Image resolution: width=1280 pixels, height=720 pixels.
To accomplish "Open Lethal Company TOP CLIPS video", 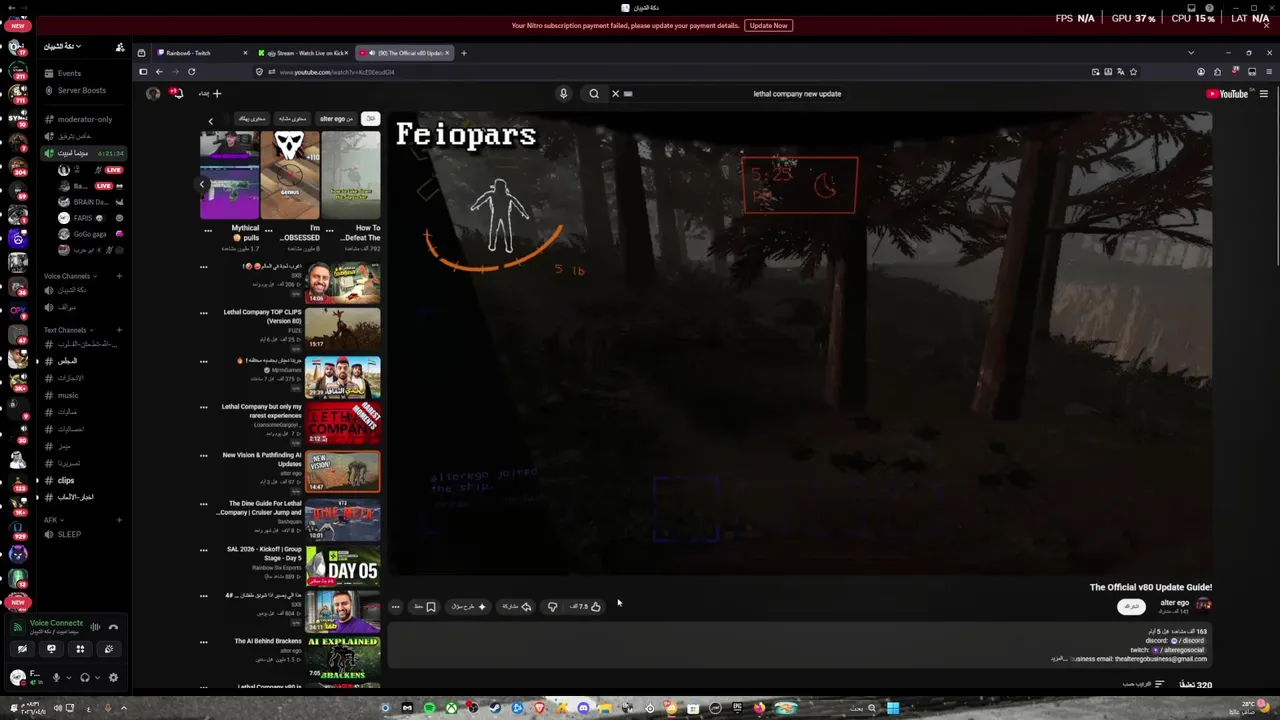I will point(342,328).
